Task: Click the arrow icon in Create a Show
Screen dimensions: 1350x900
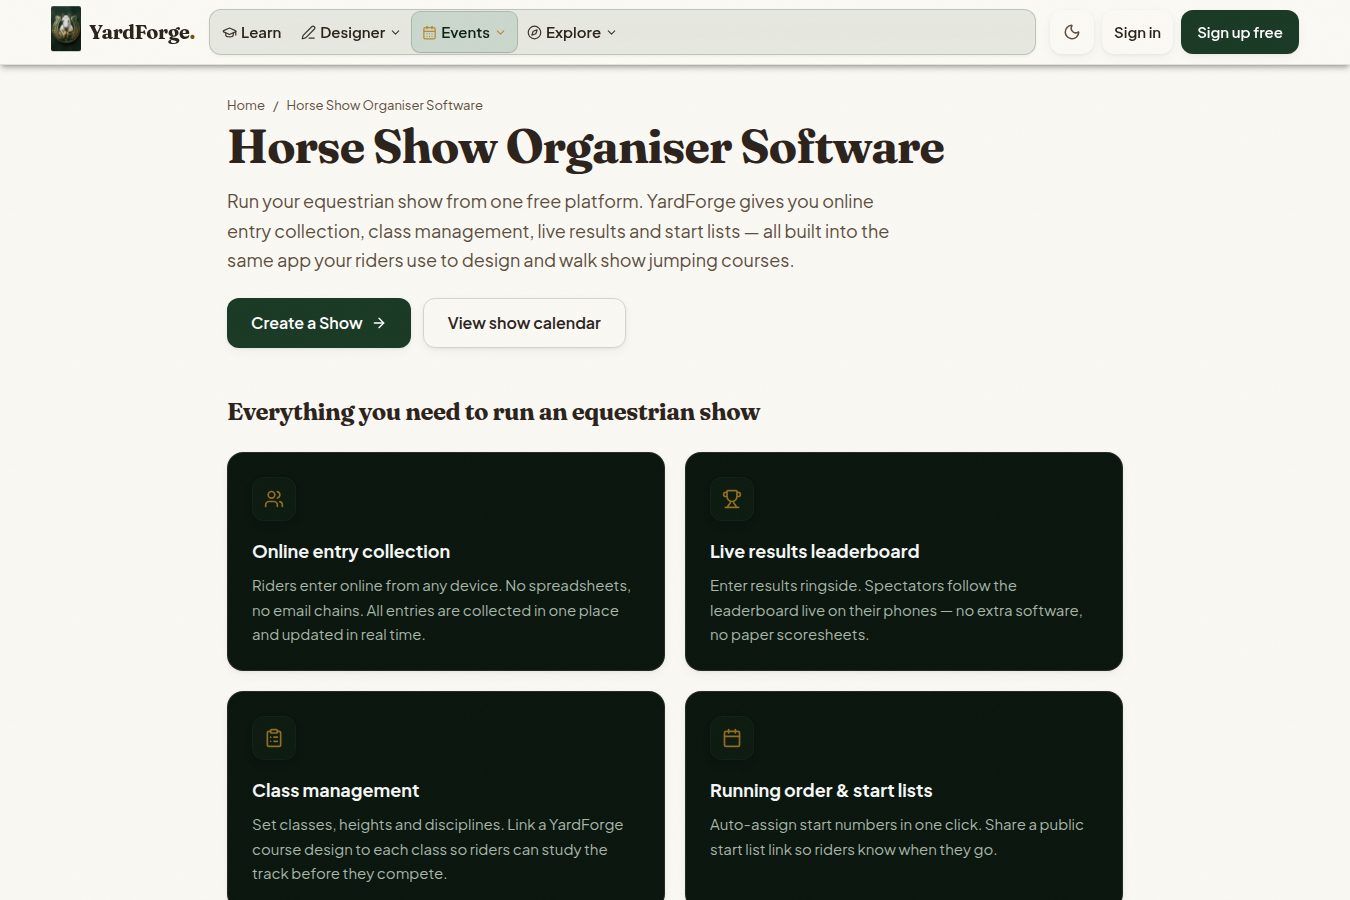Action: pos(379,323)
